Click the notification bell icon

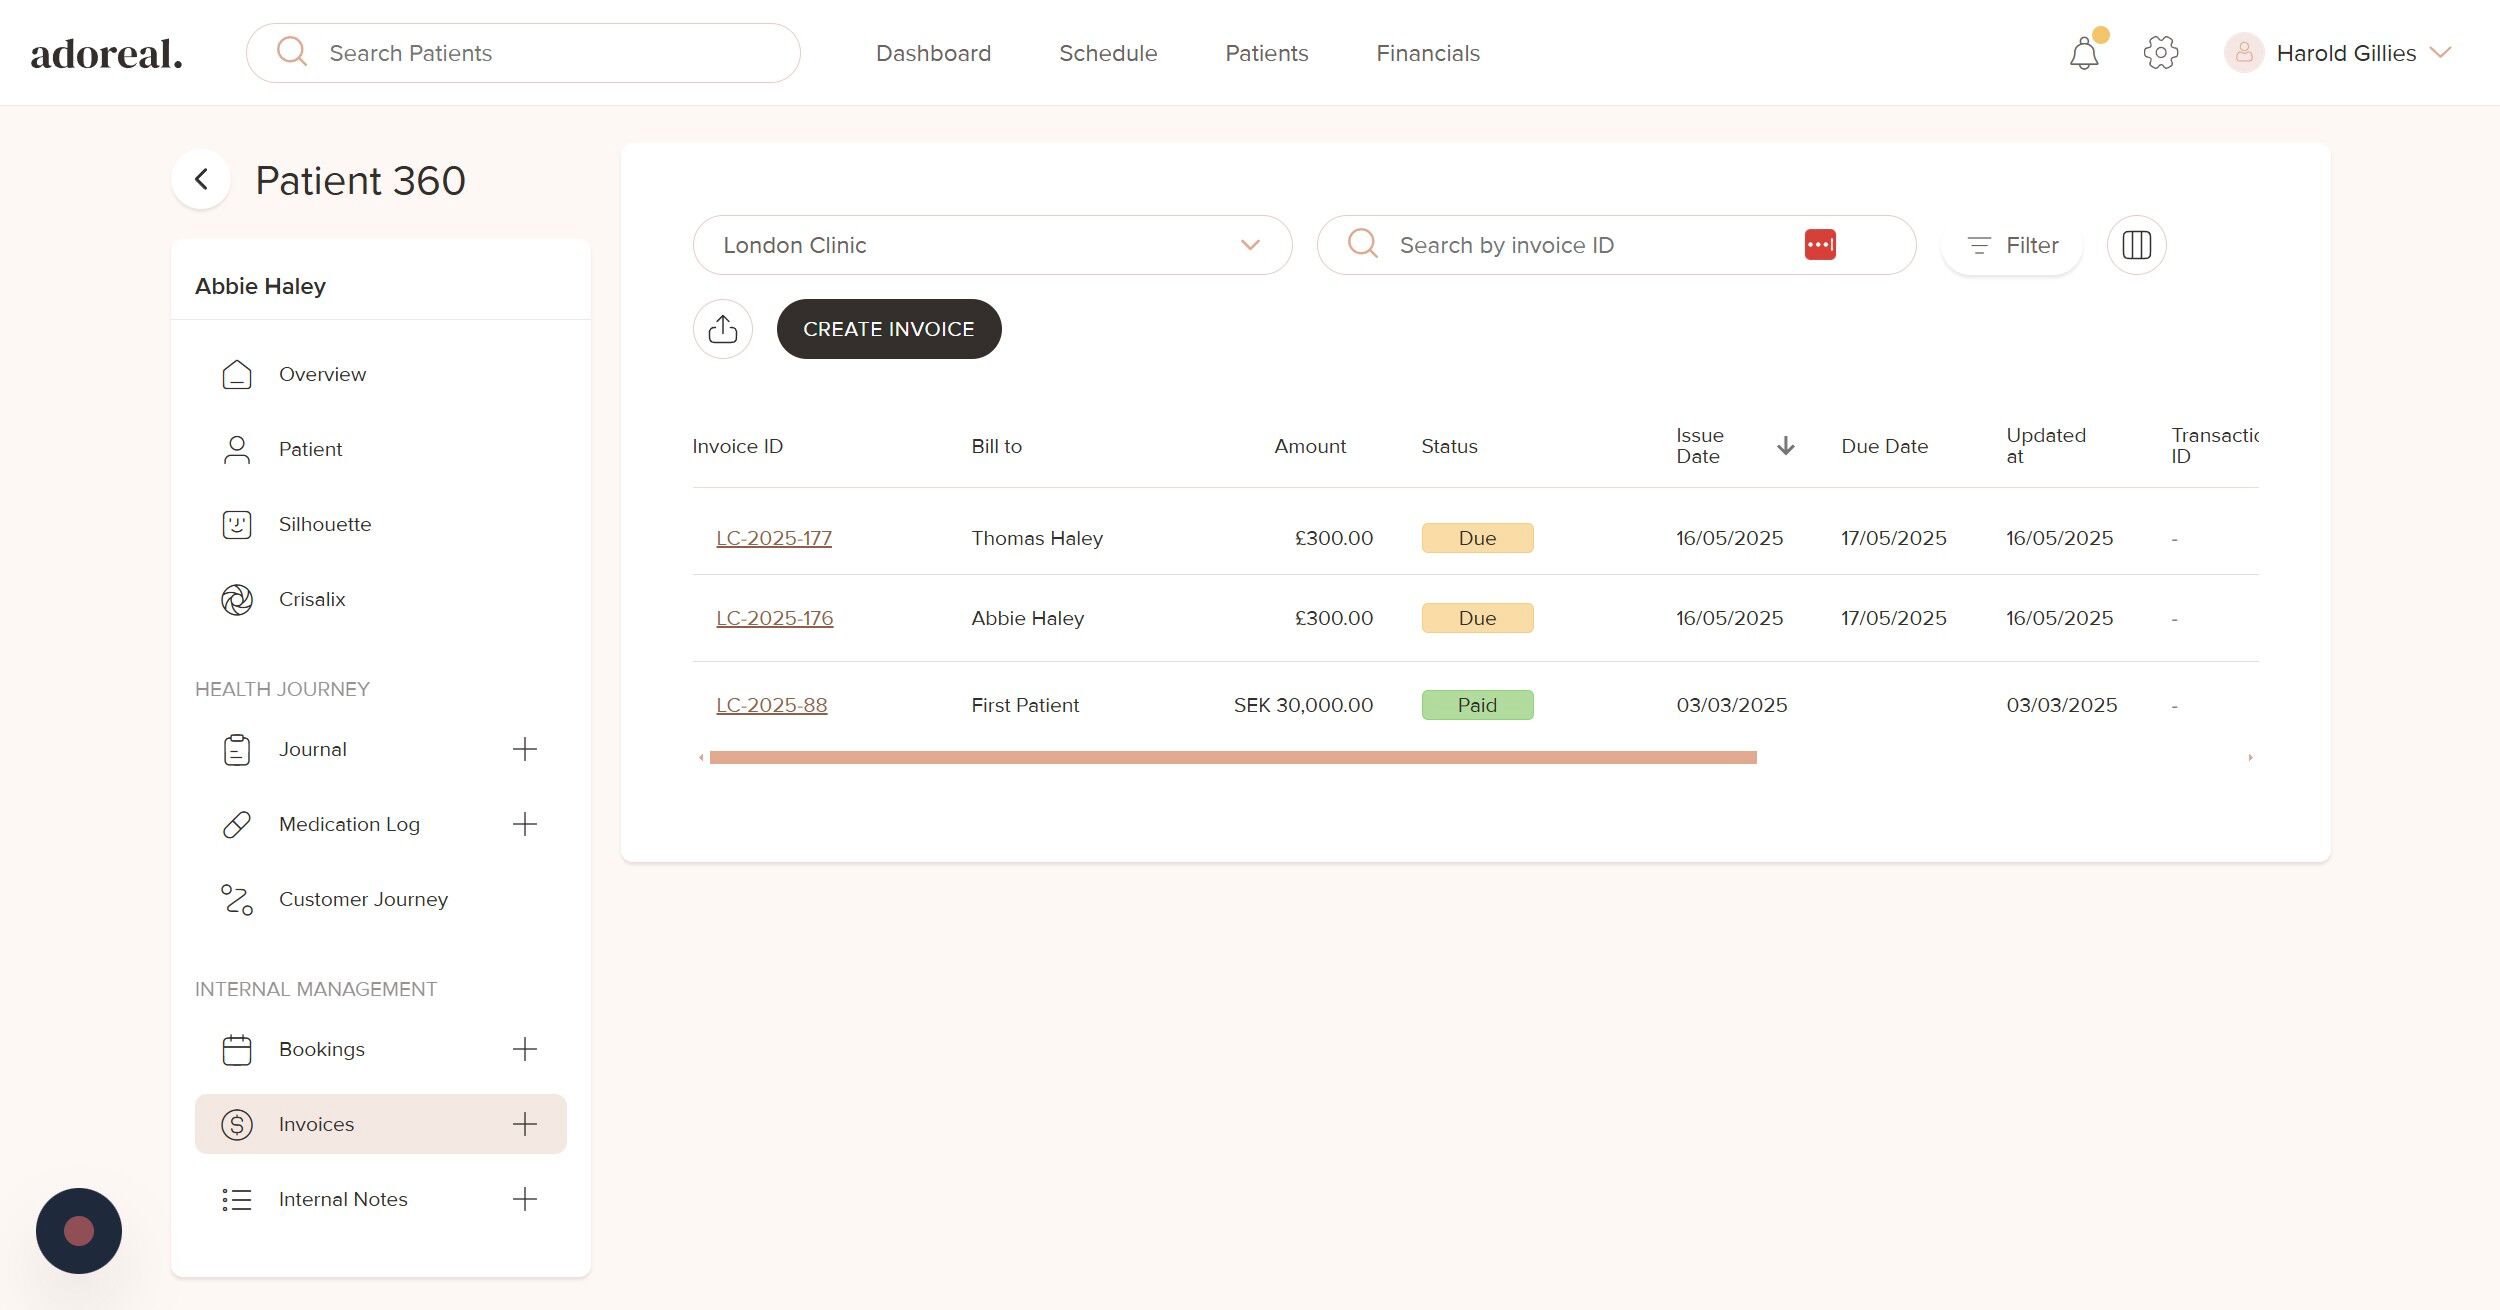(x=2084, y=53)
